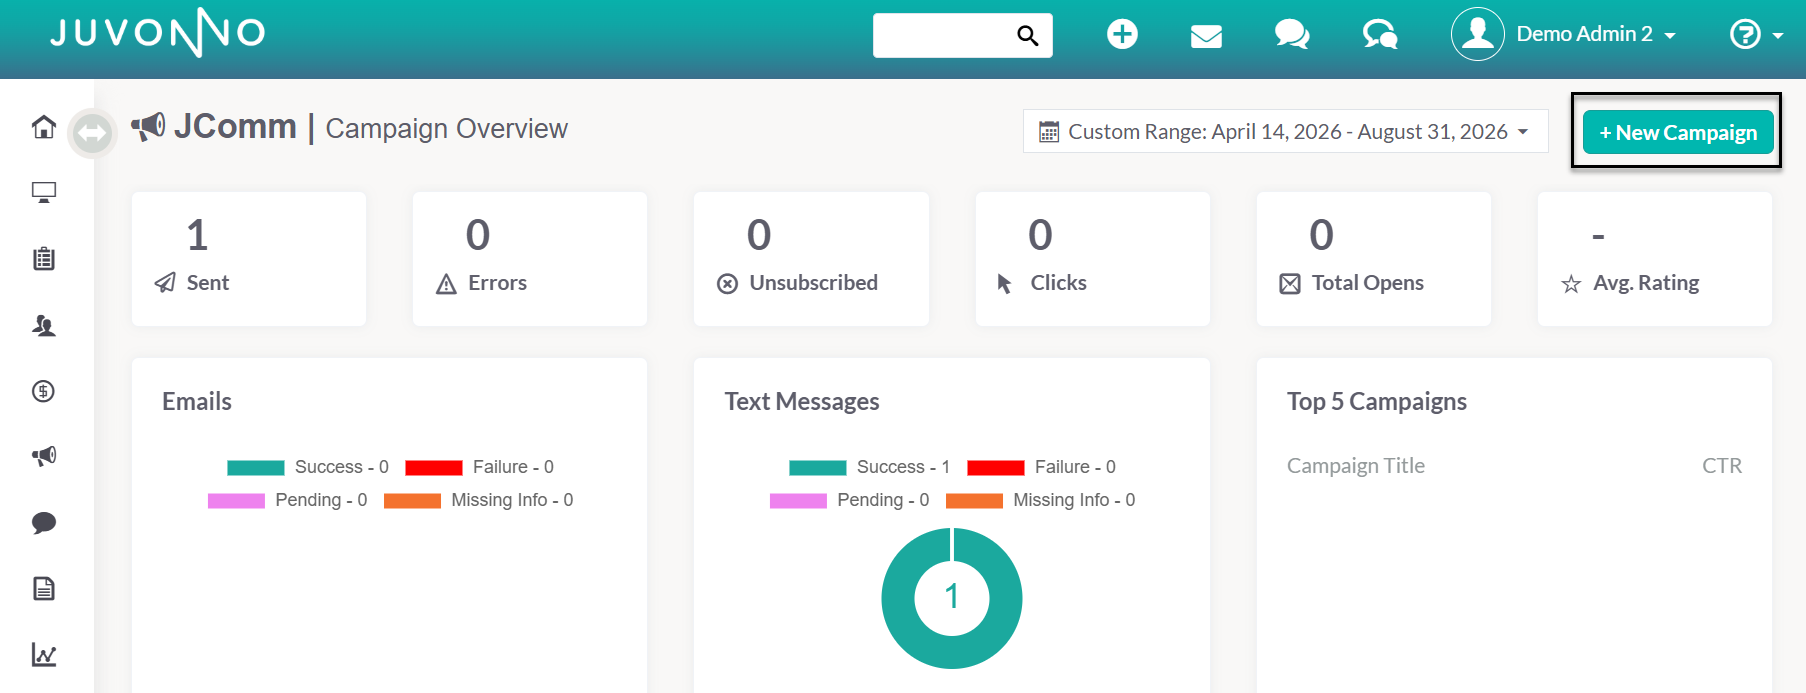Click the Sent stat label

pyautogui.click(x=208, y=283)
